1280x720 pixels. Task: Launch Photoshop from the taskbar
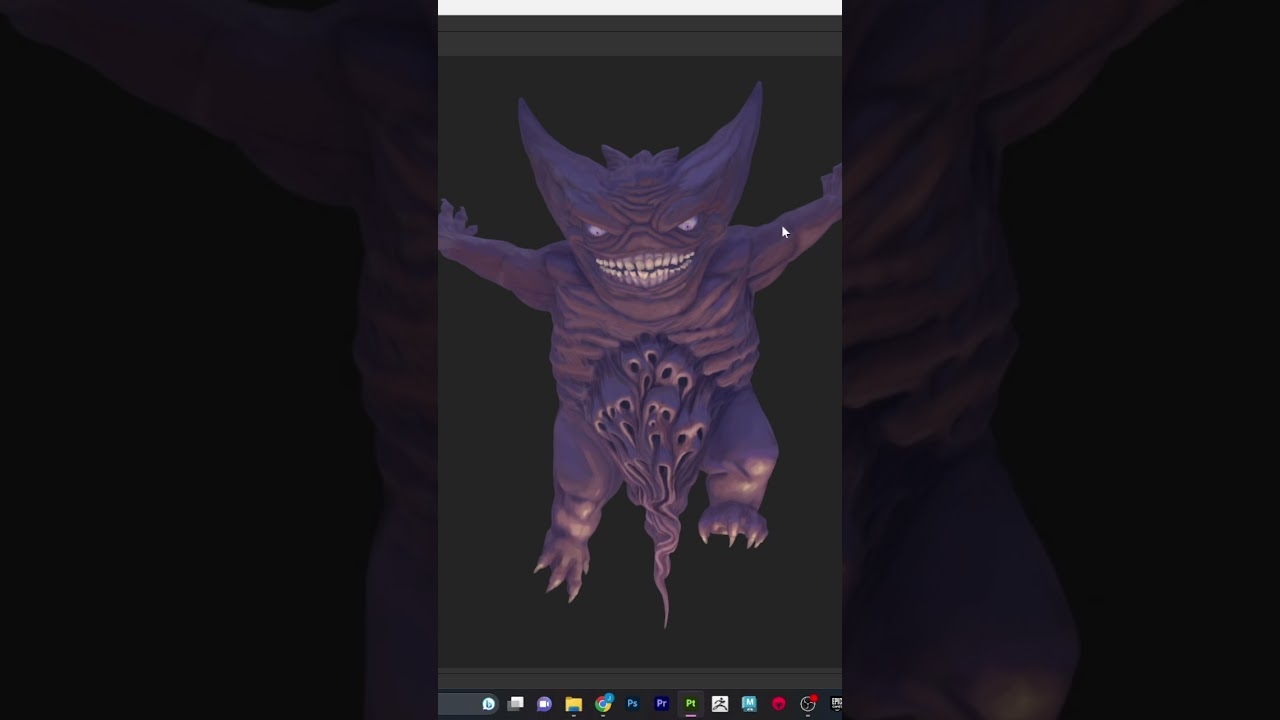click(632, 704)
